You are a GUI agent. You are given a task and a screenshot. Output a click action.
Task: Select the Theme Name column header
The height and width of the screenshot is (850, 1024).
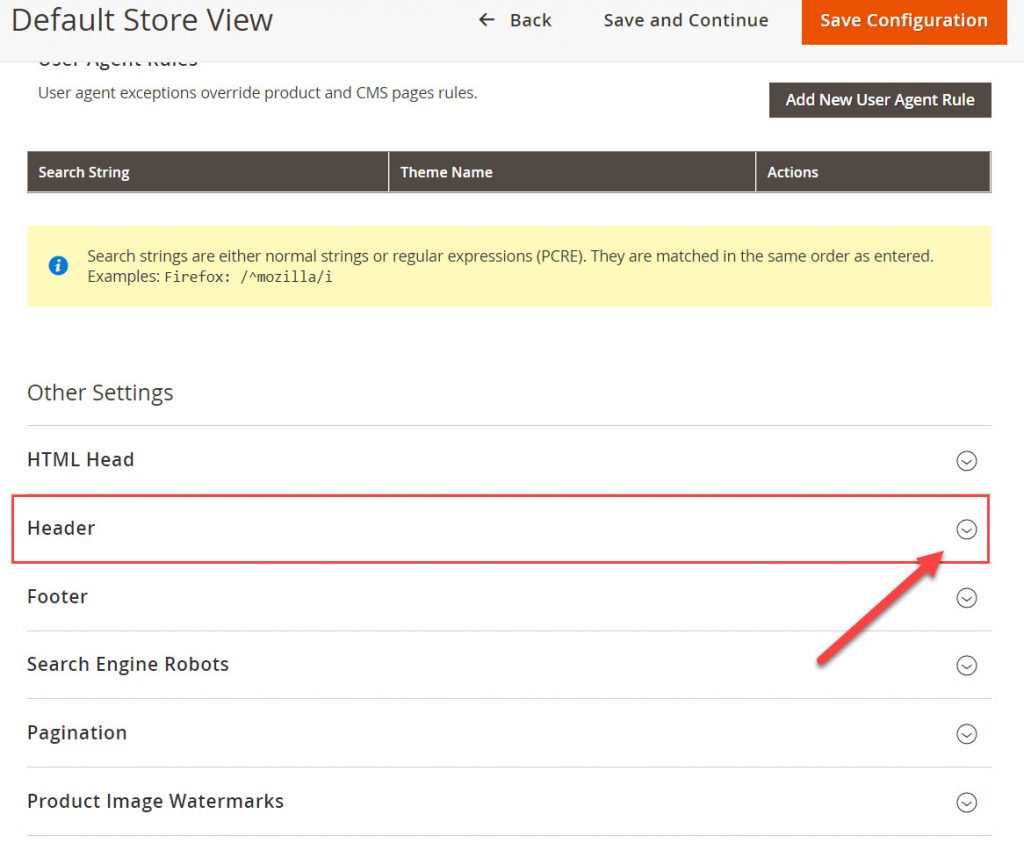[446, 171]
